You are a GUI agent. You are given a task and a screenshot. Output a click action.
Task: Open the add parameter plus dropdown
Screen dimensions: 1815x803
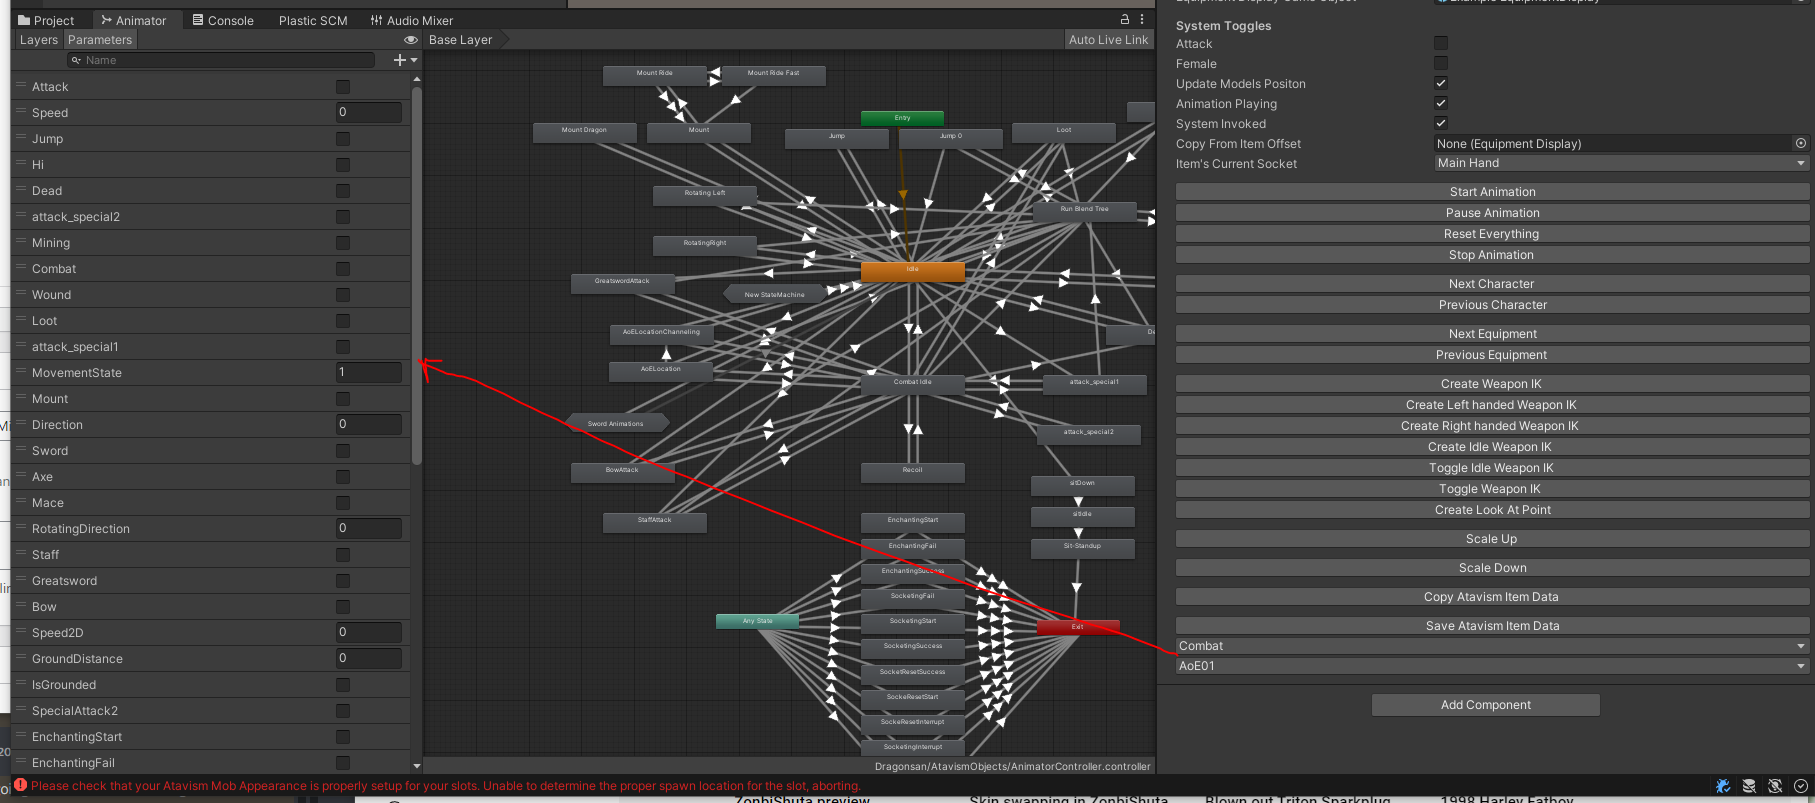pos(404,60)
